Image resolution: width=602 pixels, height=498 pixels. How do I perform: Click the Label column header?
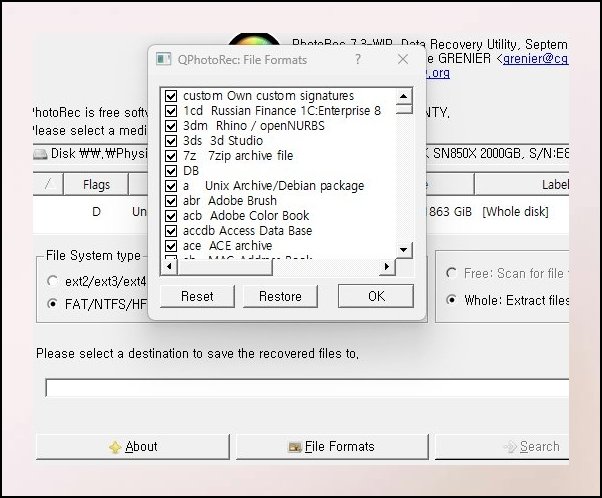(x=522, y=185)
